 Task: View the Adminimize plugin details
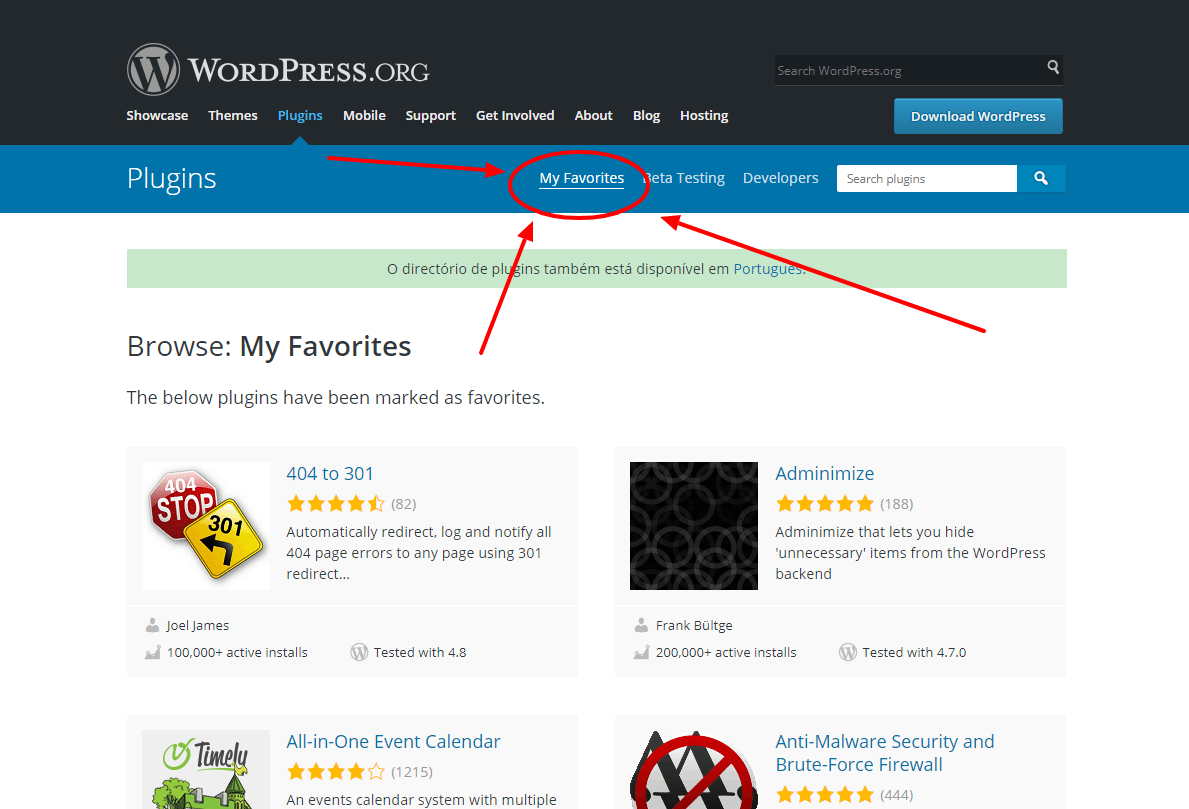tap(824, 473)
